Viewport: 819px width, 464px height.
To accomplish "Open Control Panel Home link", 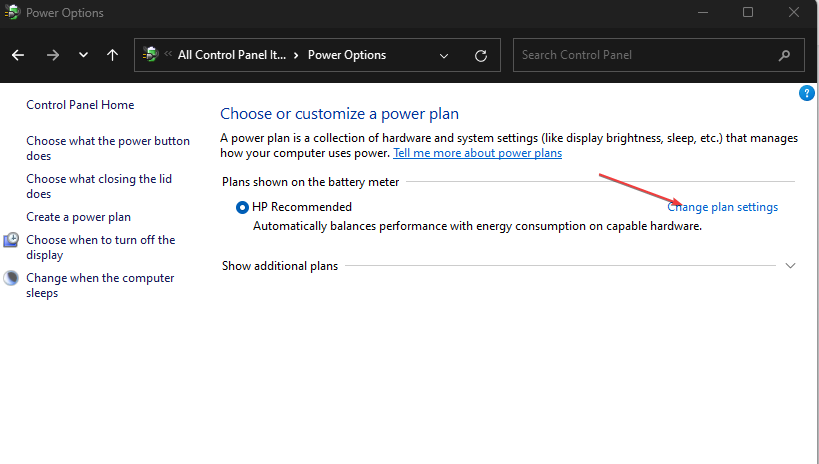I will (x=80, y=105).
